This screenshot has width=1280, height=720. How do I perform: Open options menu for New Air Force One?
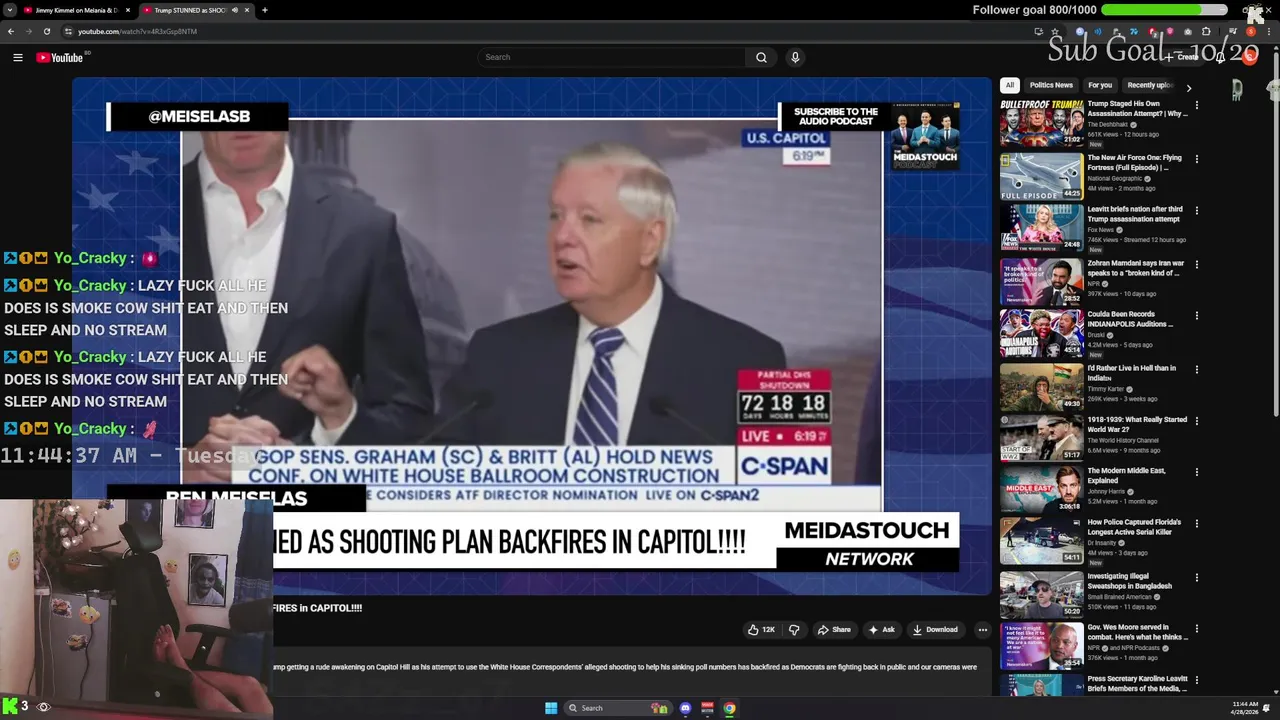1196,159
